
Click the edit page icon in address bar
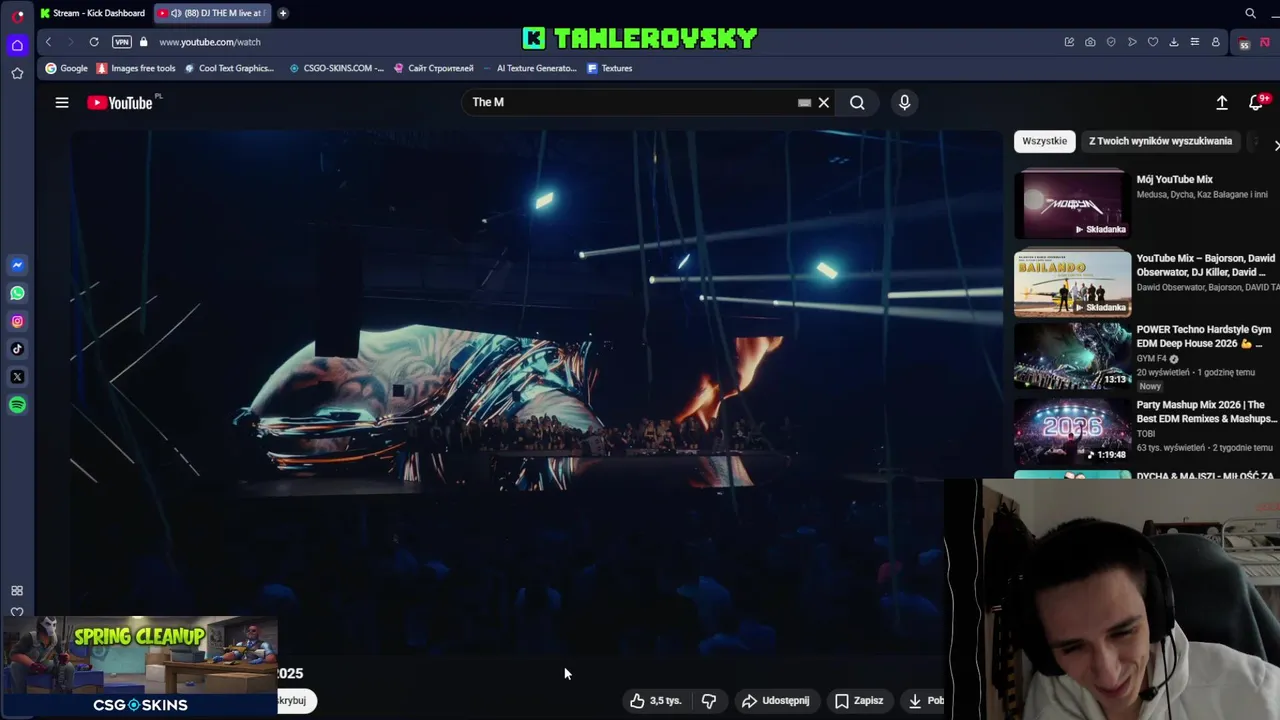point(1069,42)
